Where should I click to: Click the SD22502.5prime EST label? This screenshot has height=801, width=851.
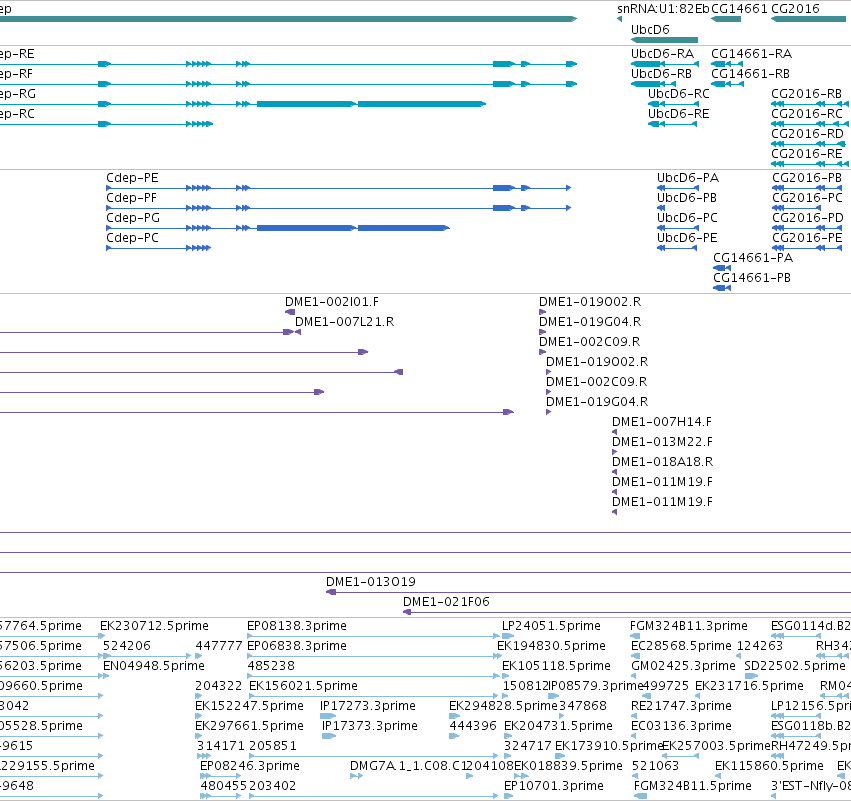click(795, 666)
